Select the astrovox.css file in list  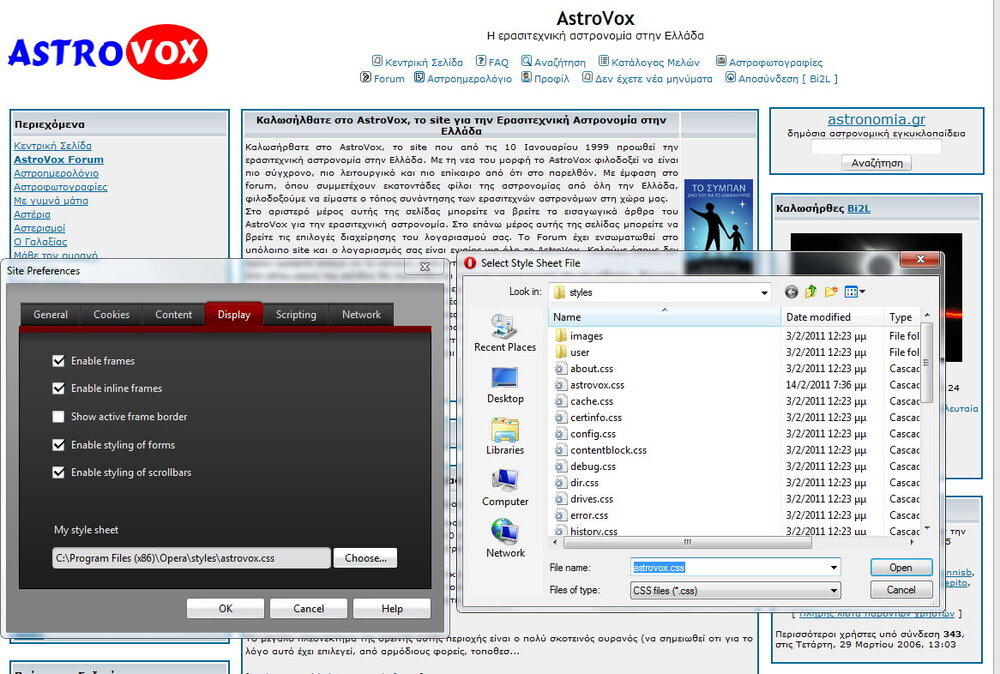[597, 384]
